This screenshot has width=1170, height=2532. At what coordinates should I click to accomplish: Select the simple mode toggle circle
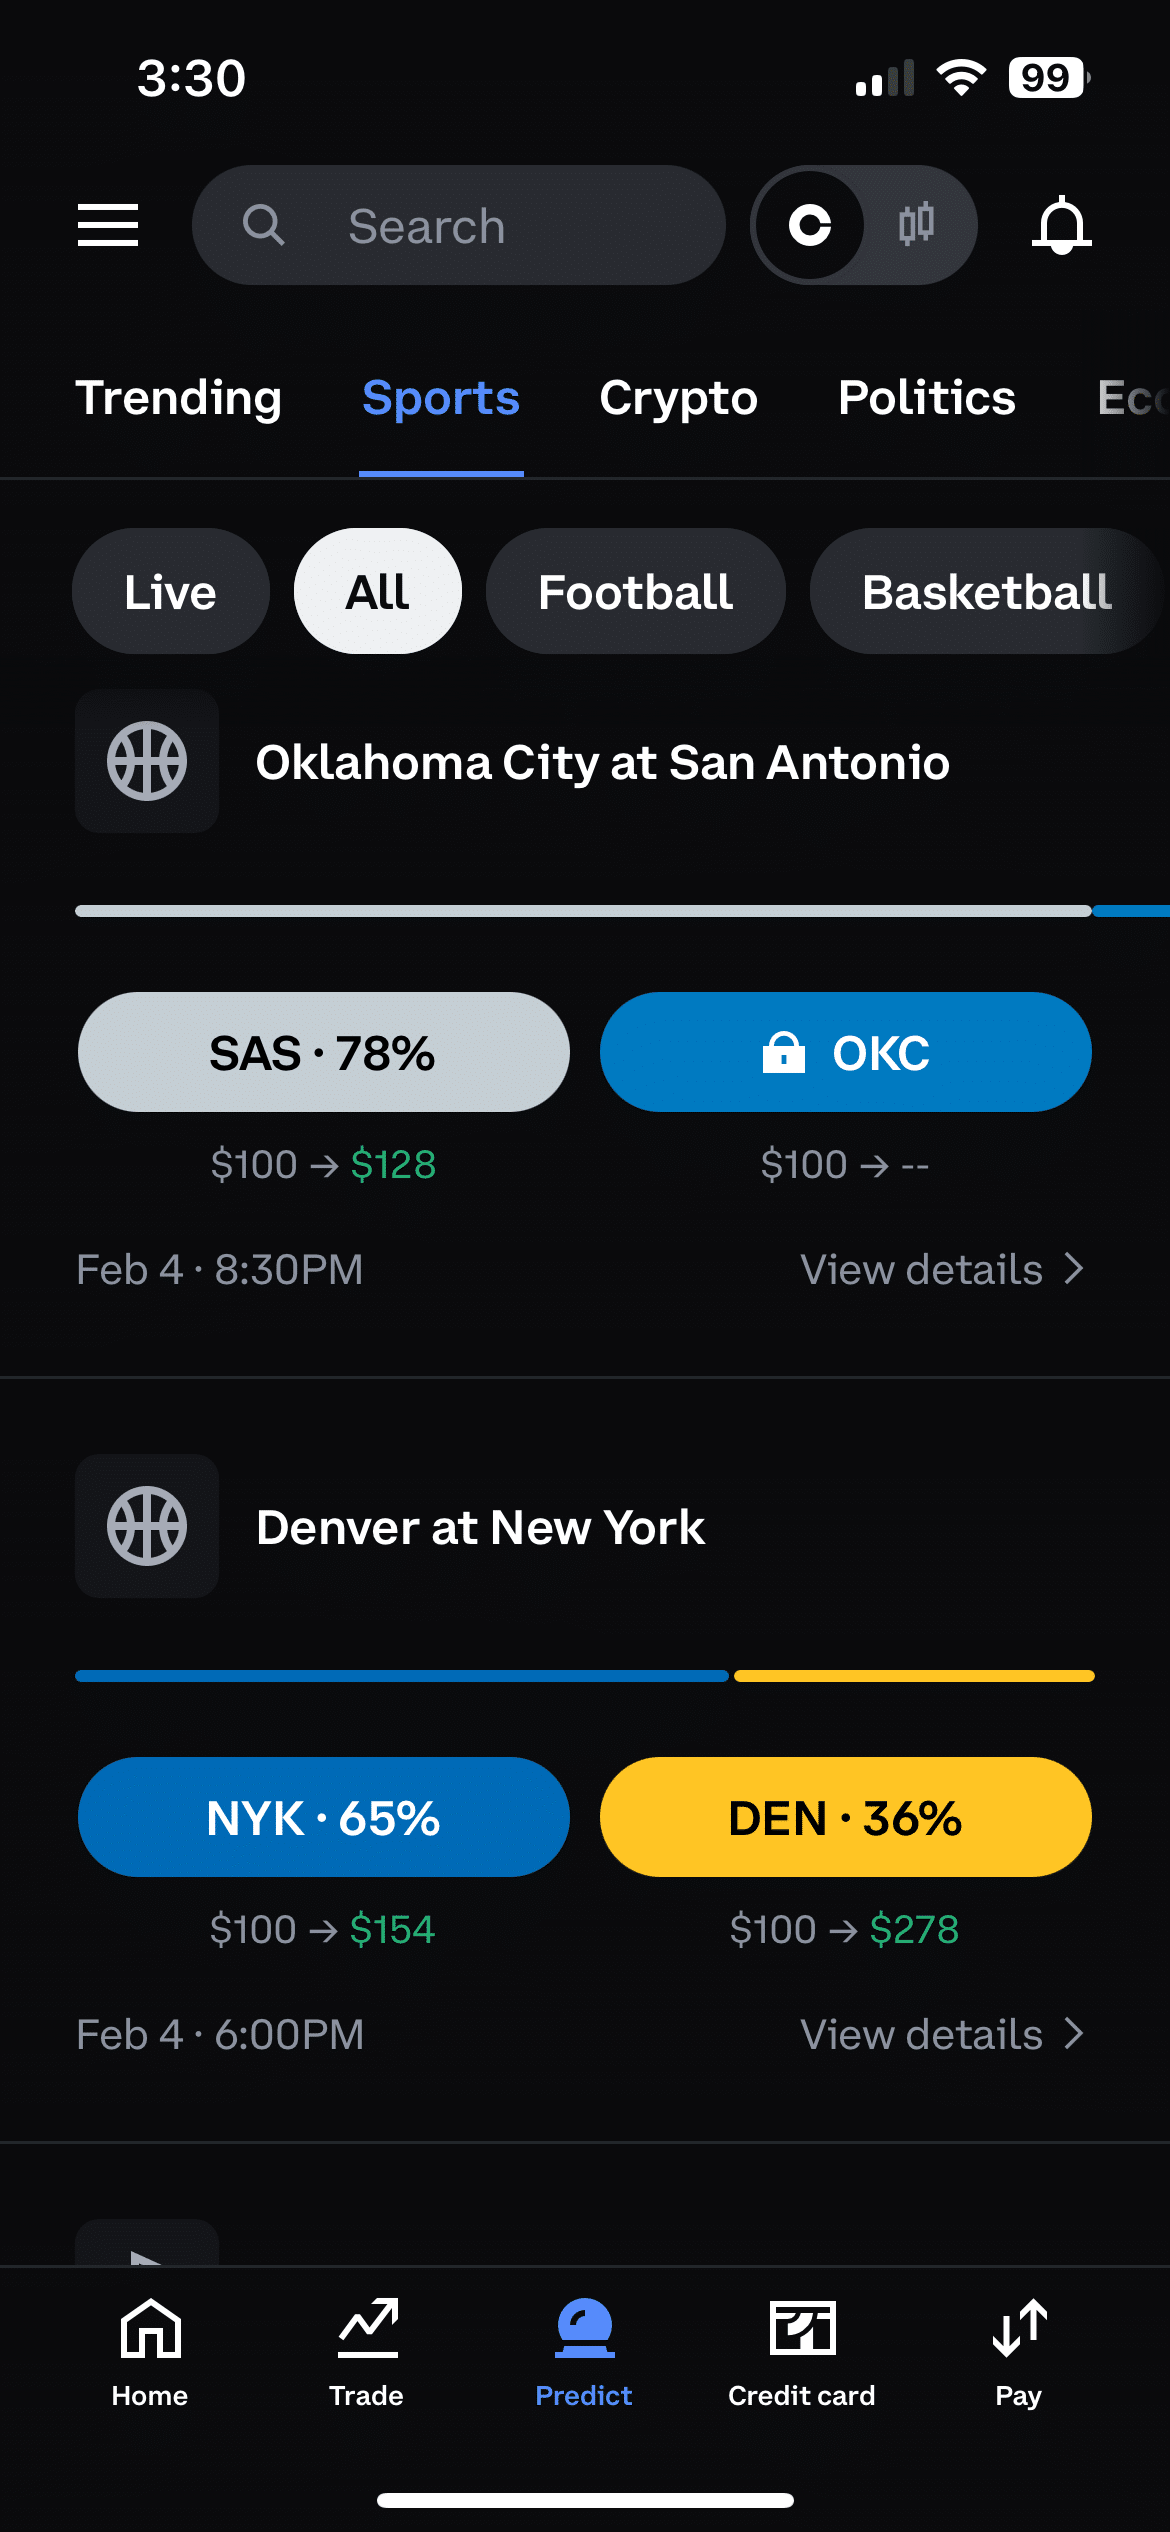810,225
